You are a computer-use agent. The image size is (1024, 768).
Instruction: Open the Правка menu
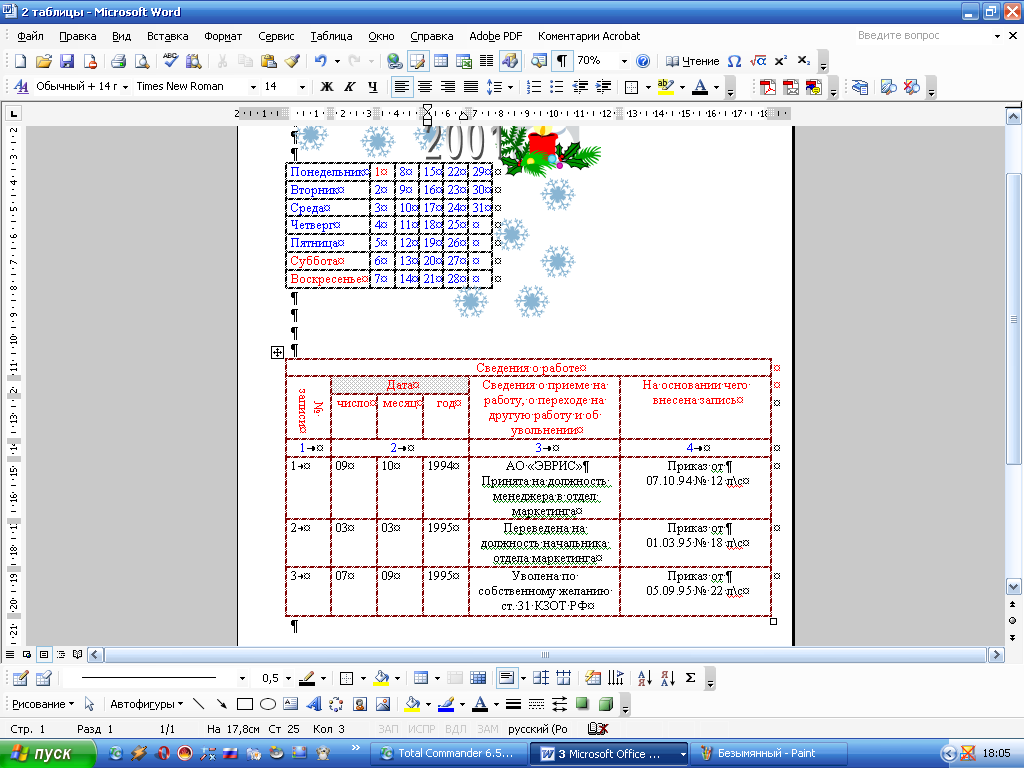(78, 36)
